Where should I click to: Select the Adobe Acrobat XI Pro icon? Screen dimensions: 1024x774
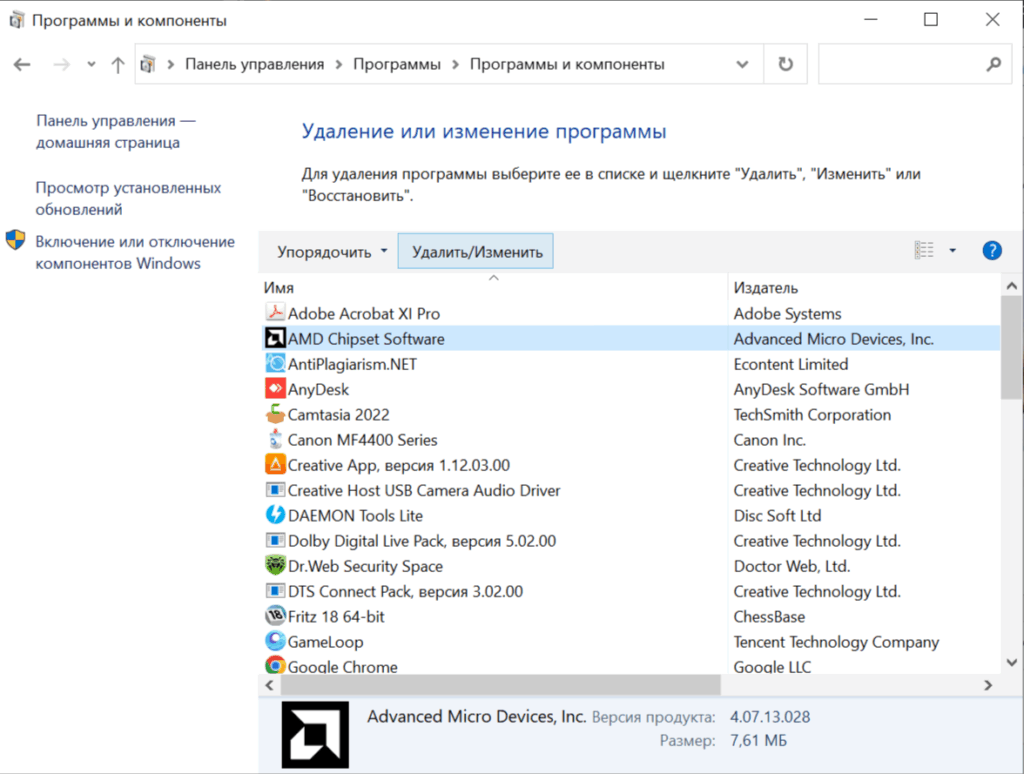coord(275,313)
